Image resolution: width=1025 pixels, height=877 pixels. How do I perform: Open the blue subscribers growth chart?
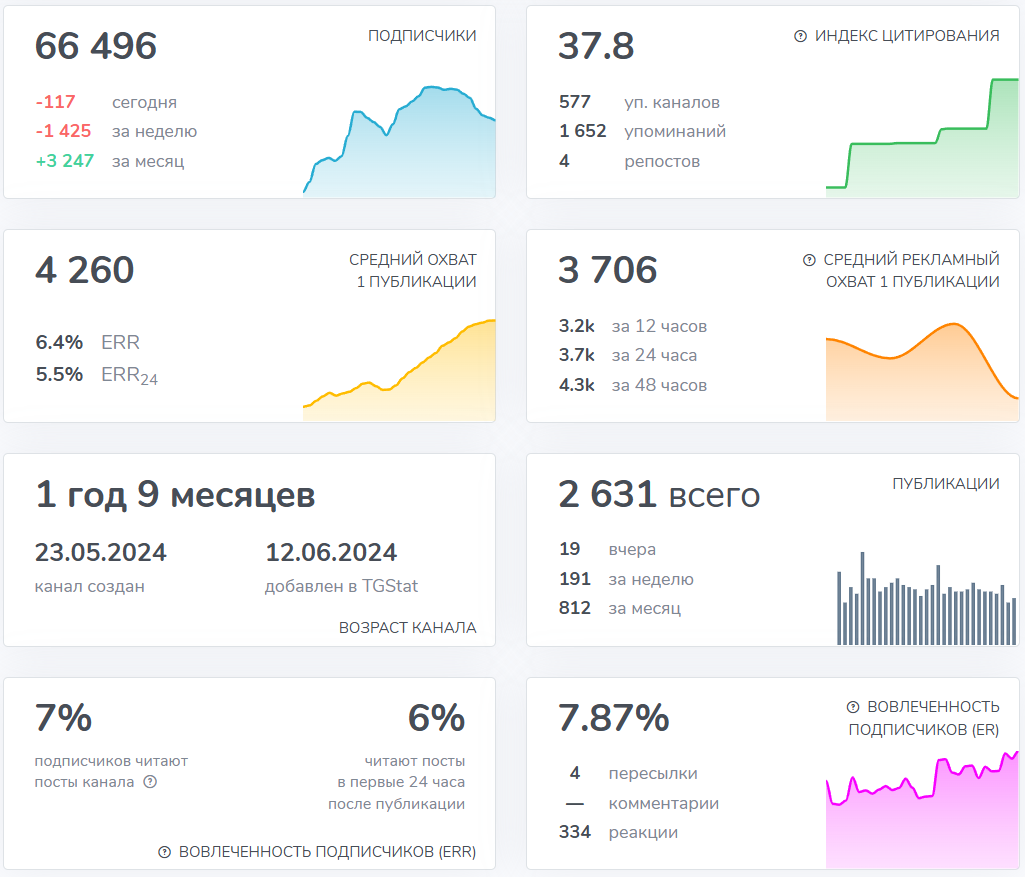[x=399, y=143]
